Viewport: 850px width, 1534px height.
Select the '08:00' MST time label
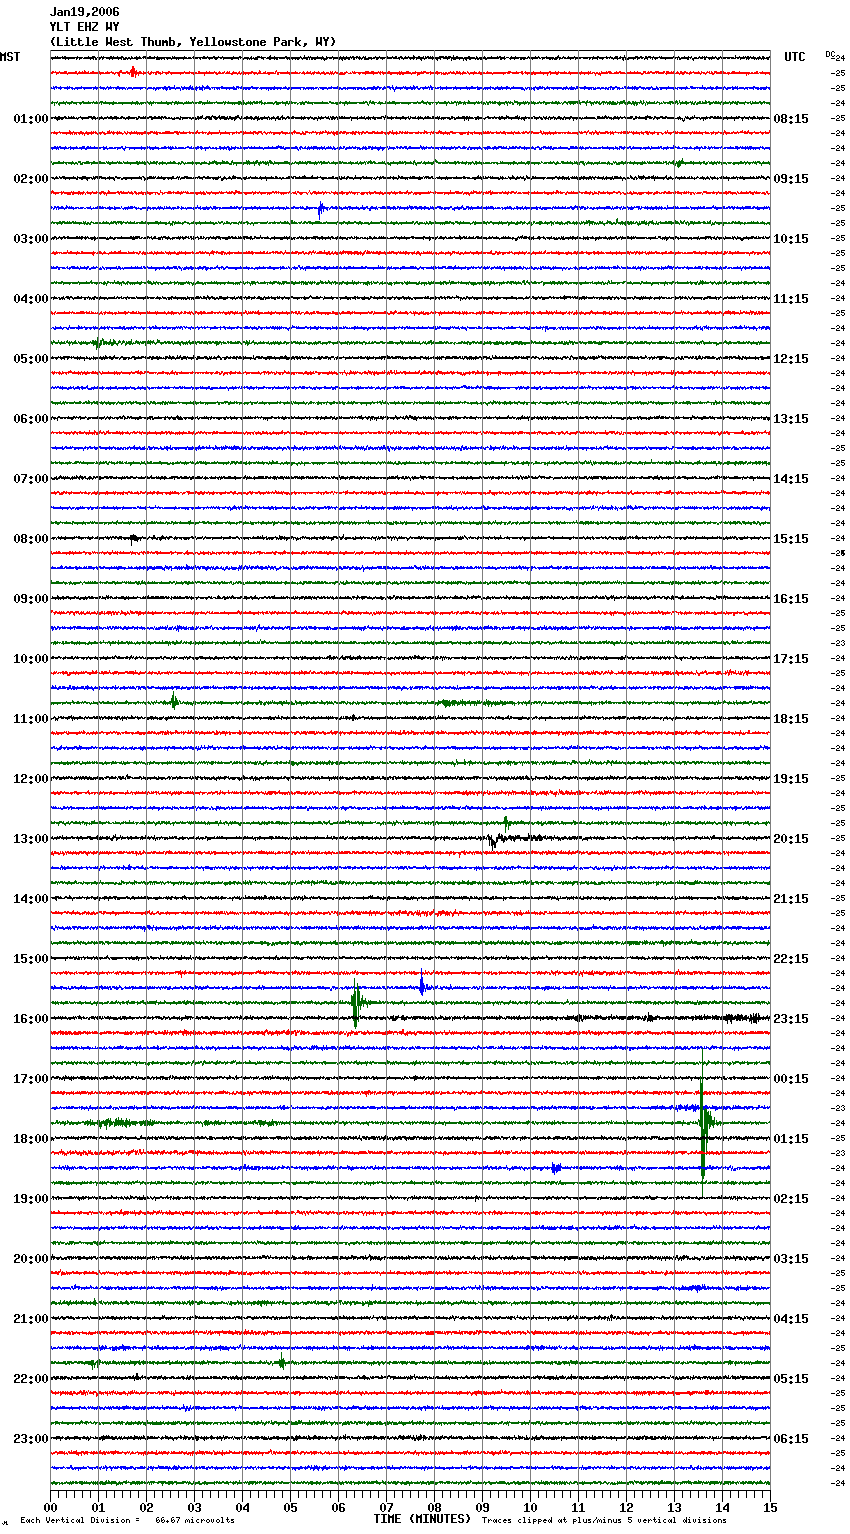tap(31, 539)
